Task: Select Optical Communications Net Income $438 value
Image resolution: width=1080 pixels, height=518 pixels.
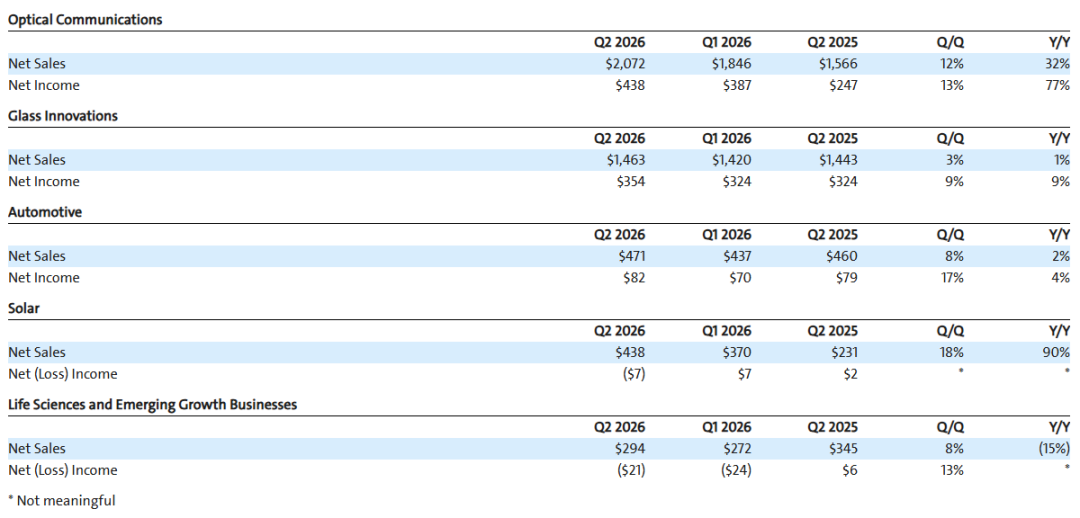Action: pyautogui.click(x=630, y=86)
